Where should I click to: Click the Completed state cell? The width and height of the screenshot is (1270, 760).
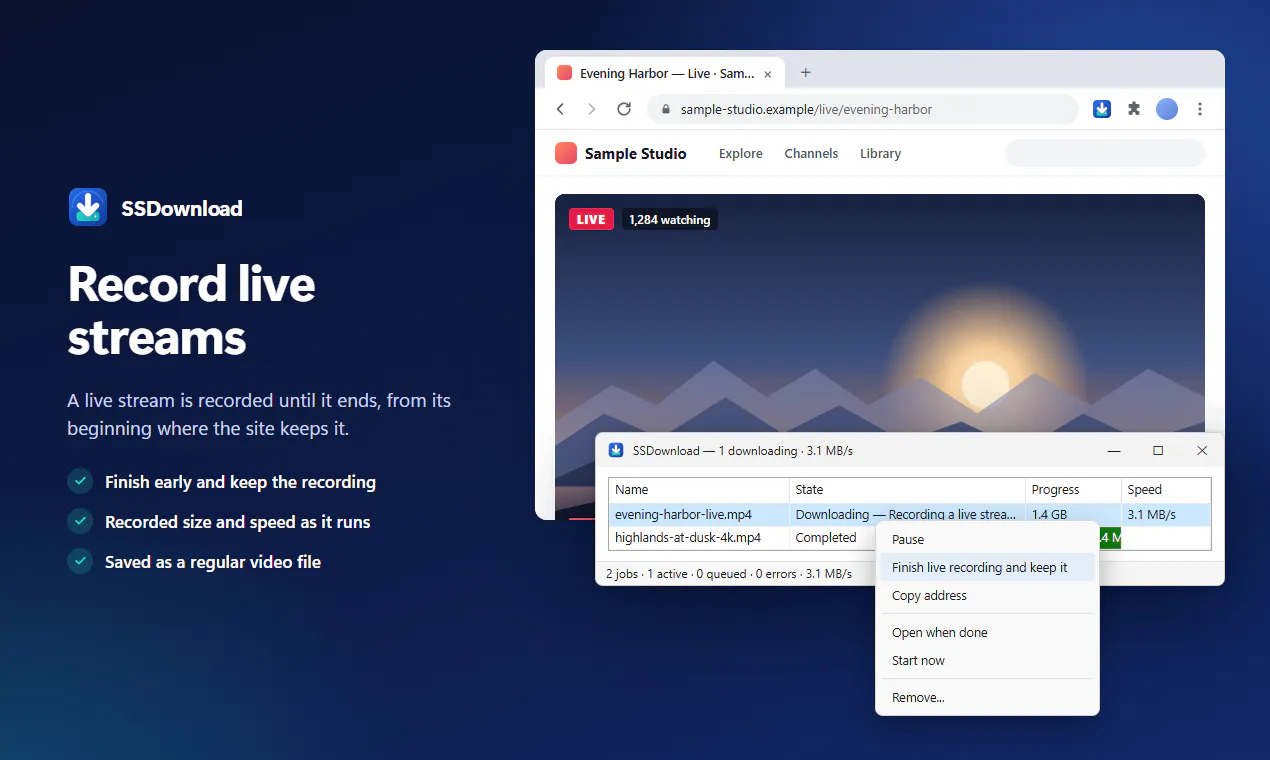click(826, 537)
